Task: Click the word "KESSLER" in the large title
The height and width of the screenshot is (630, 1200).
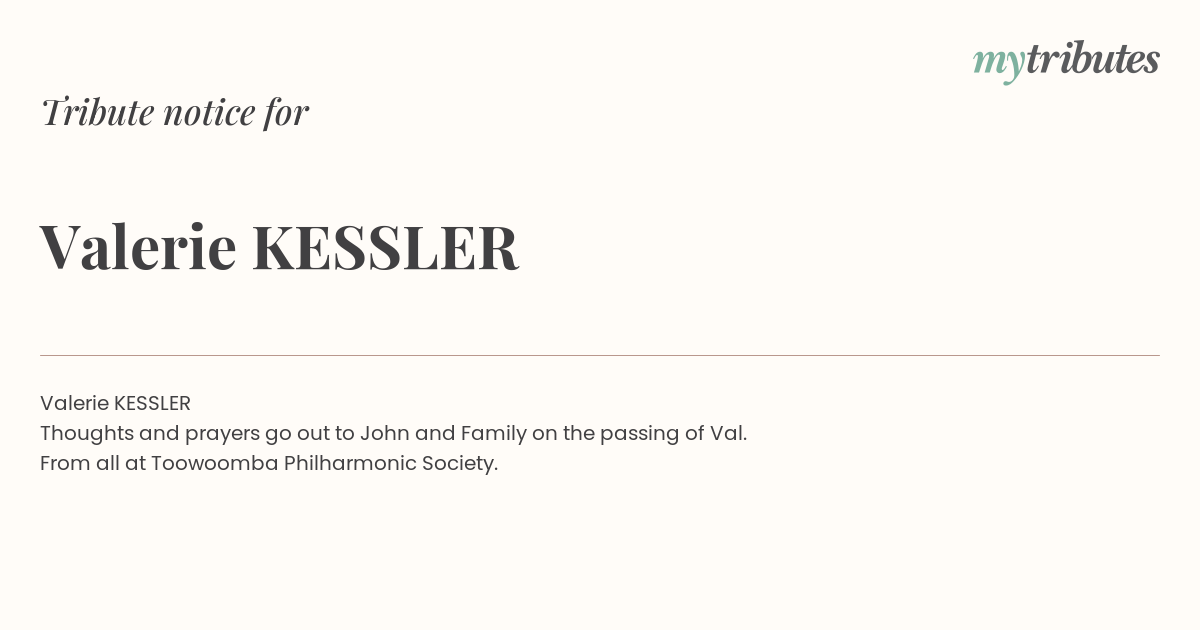Action: [x=385, y=247]
